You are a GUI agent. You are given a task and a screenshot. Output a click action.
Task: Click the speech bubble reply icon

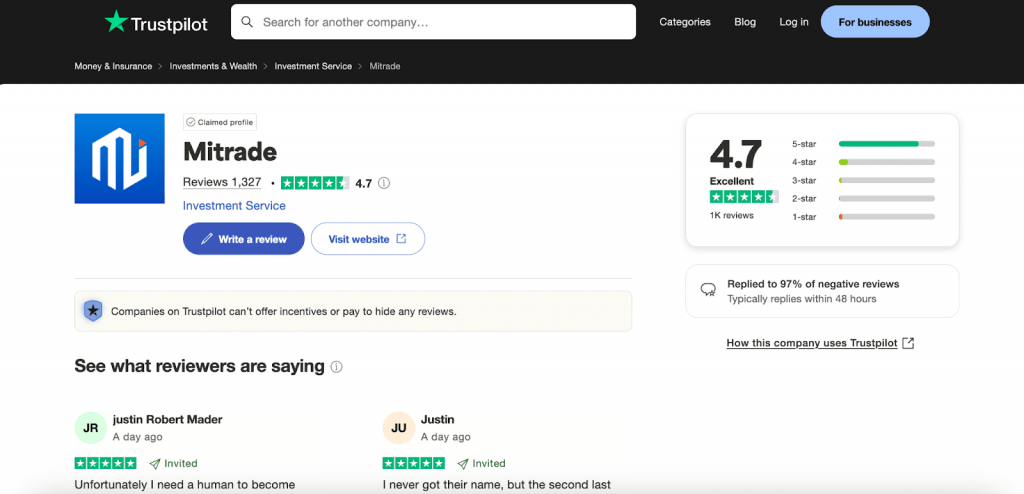tap(708, 290)
